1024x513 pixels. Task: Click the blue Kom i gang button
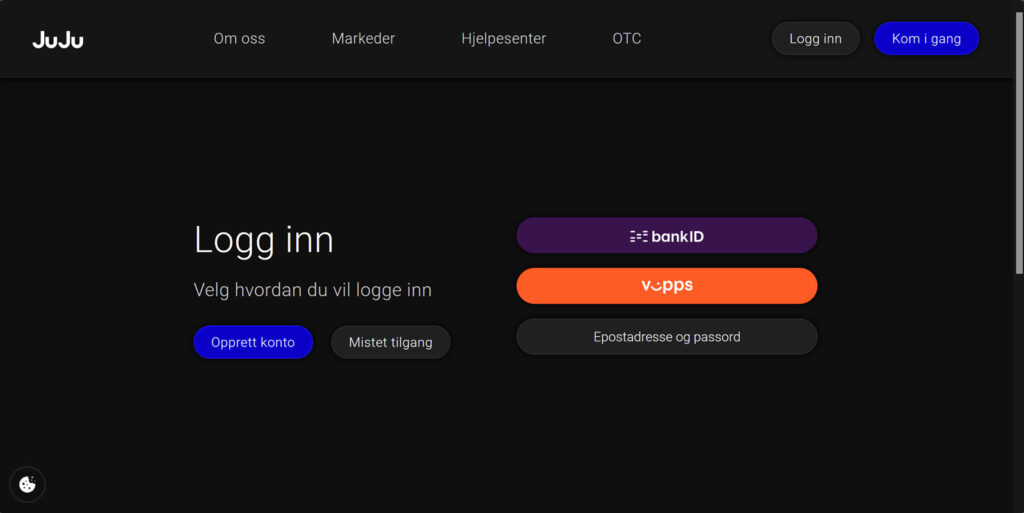926,39
